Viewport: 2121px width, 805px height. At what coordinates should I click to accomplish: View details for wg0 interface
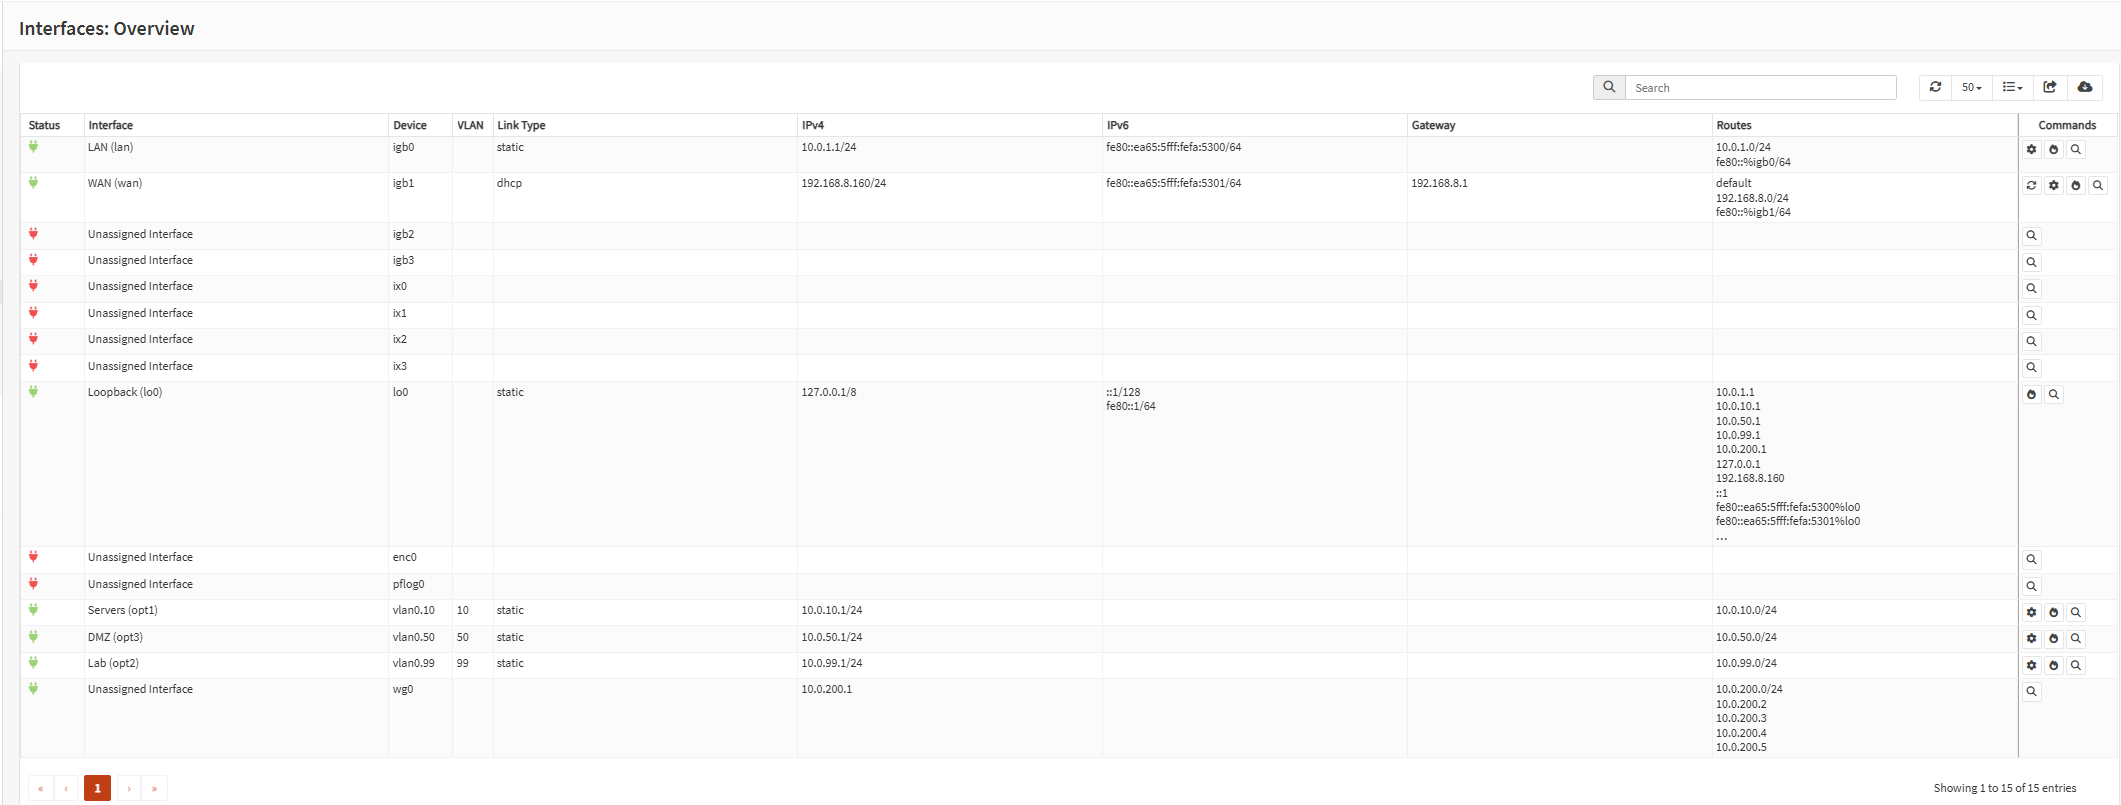2031,692
